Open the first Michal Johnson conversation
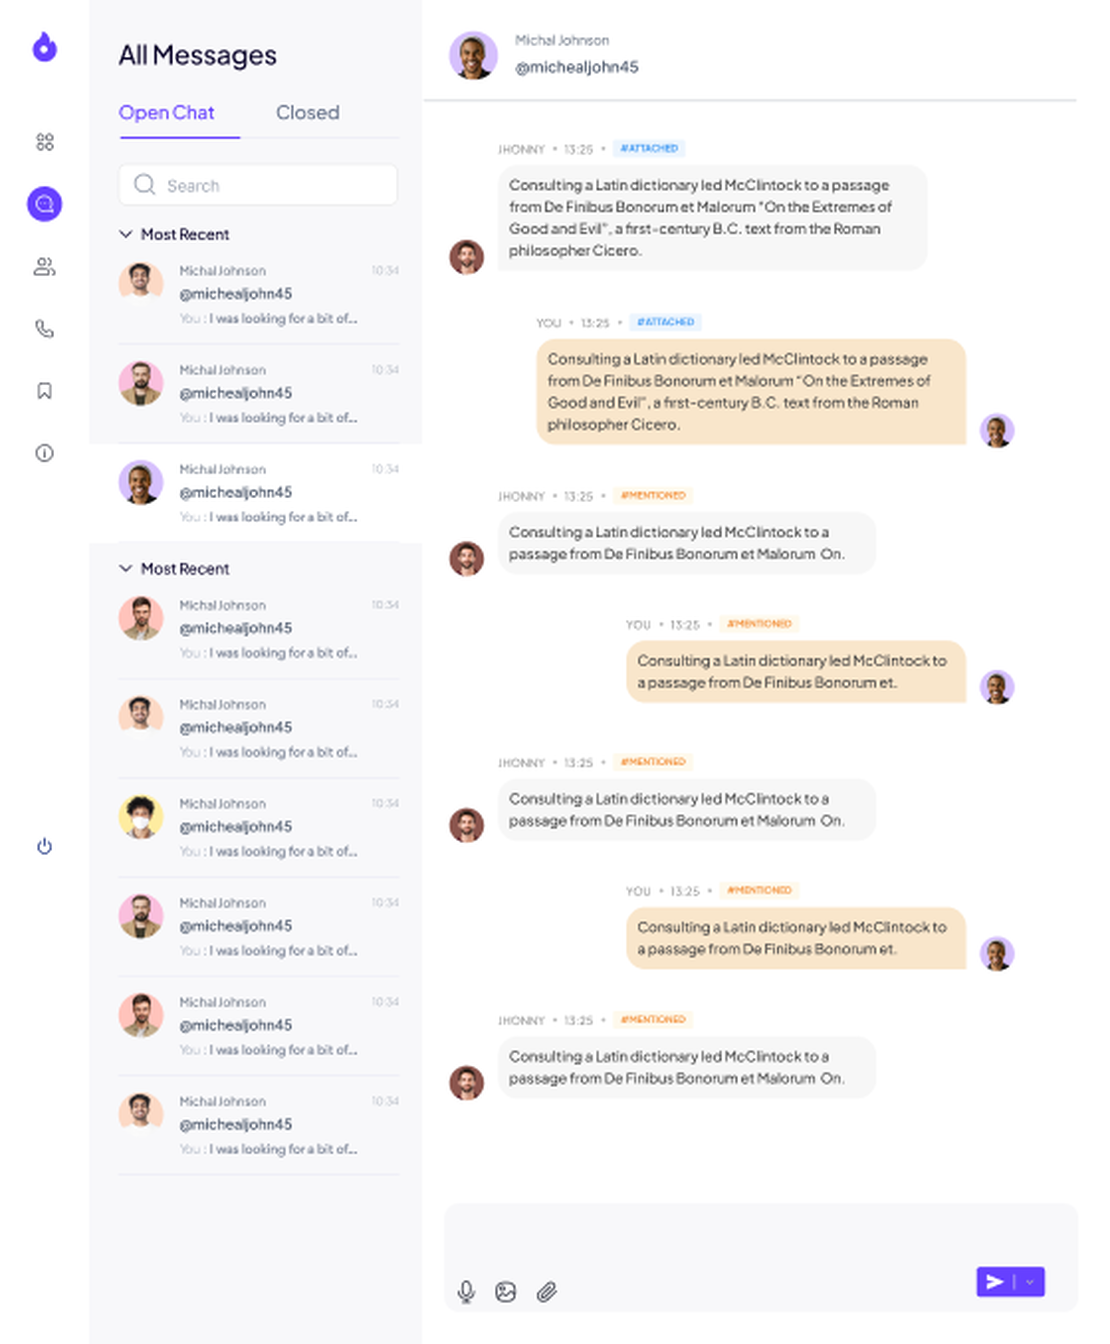Image resolution: width=1110 pixels, height=1344 pixels. 259,294
